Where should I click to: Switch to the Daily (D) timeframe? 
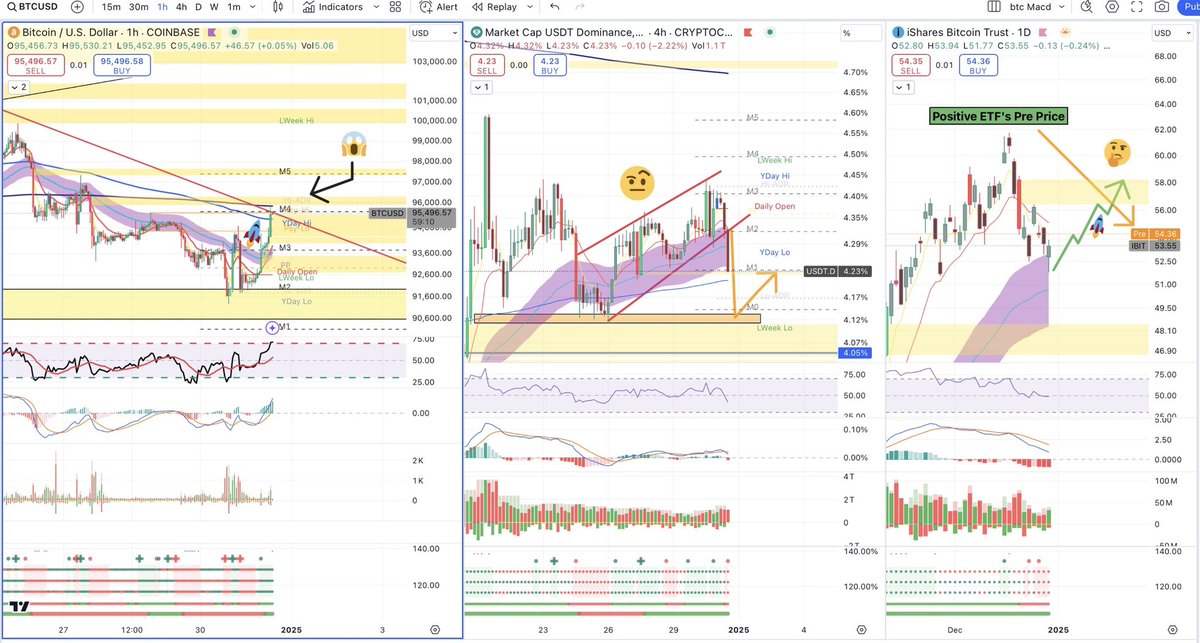(197, 7)
